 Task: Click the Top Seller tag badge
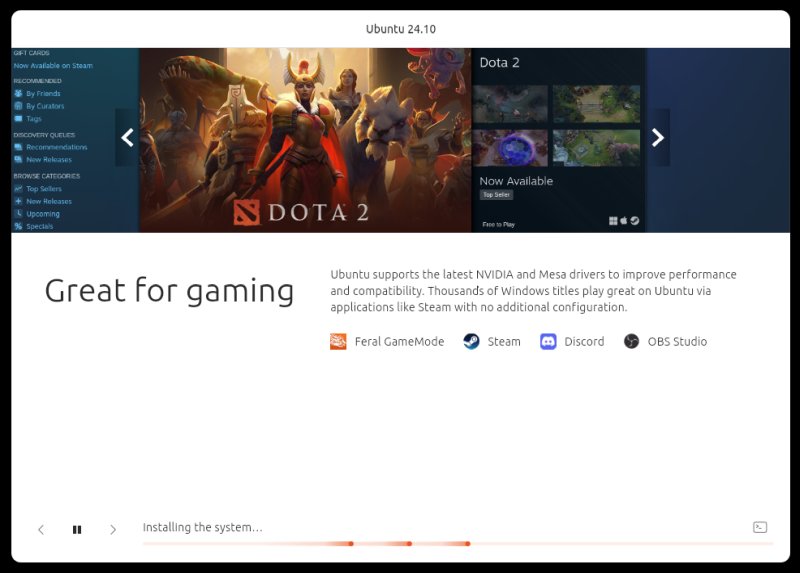coord(496,195)
